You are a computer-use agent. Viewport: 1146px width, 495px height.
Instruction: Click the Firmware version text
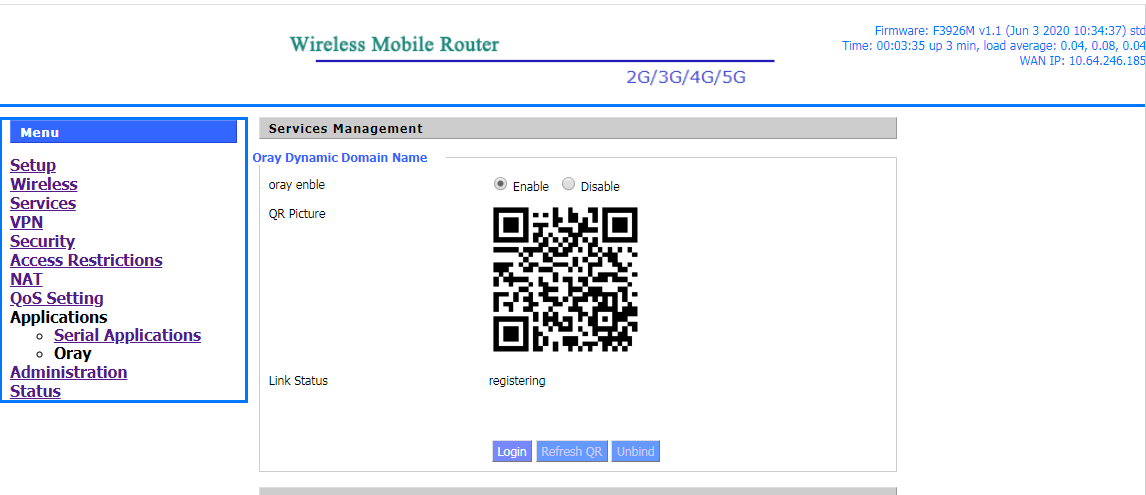(1009, 31)
